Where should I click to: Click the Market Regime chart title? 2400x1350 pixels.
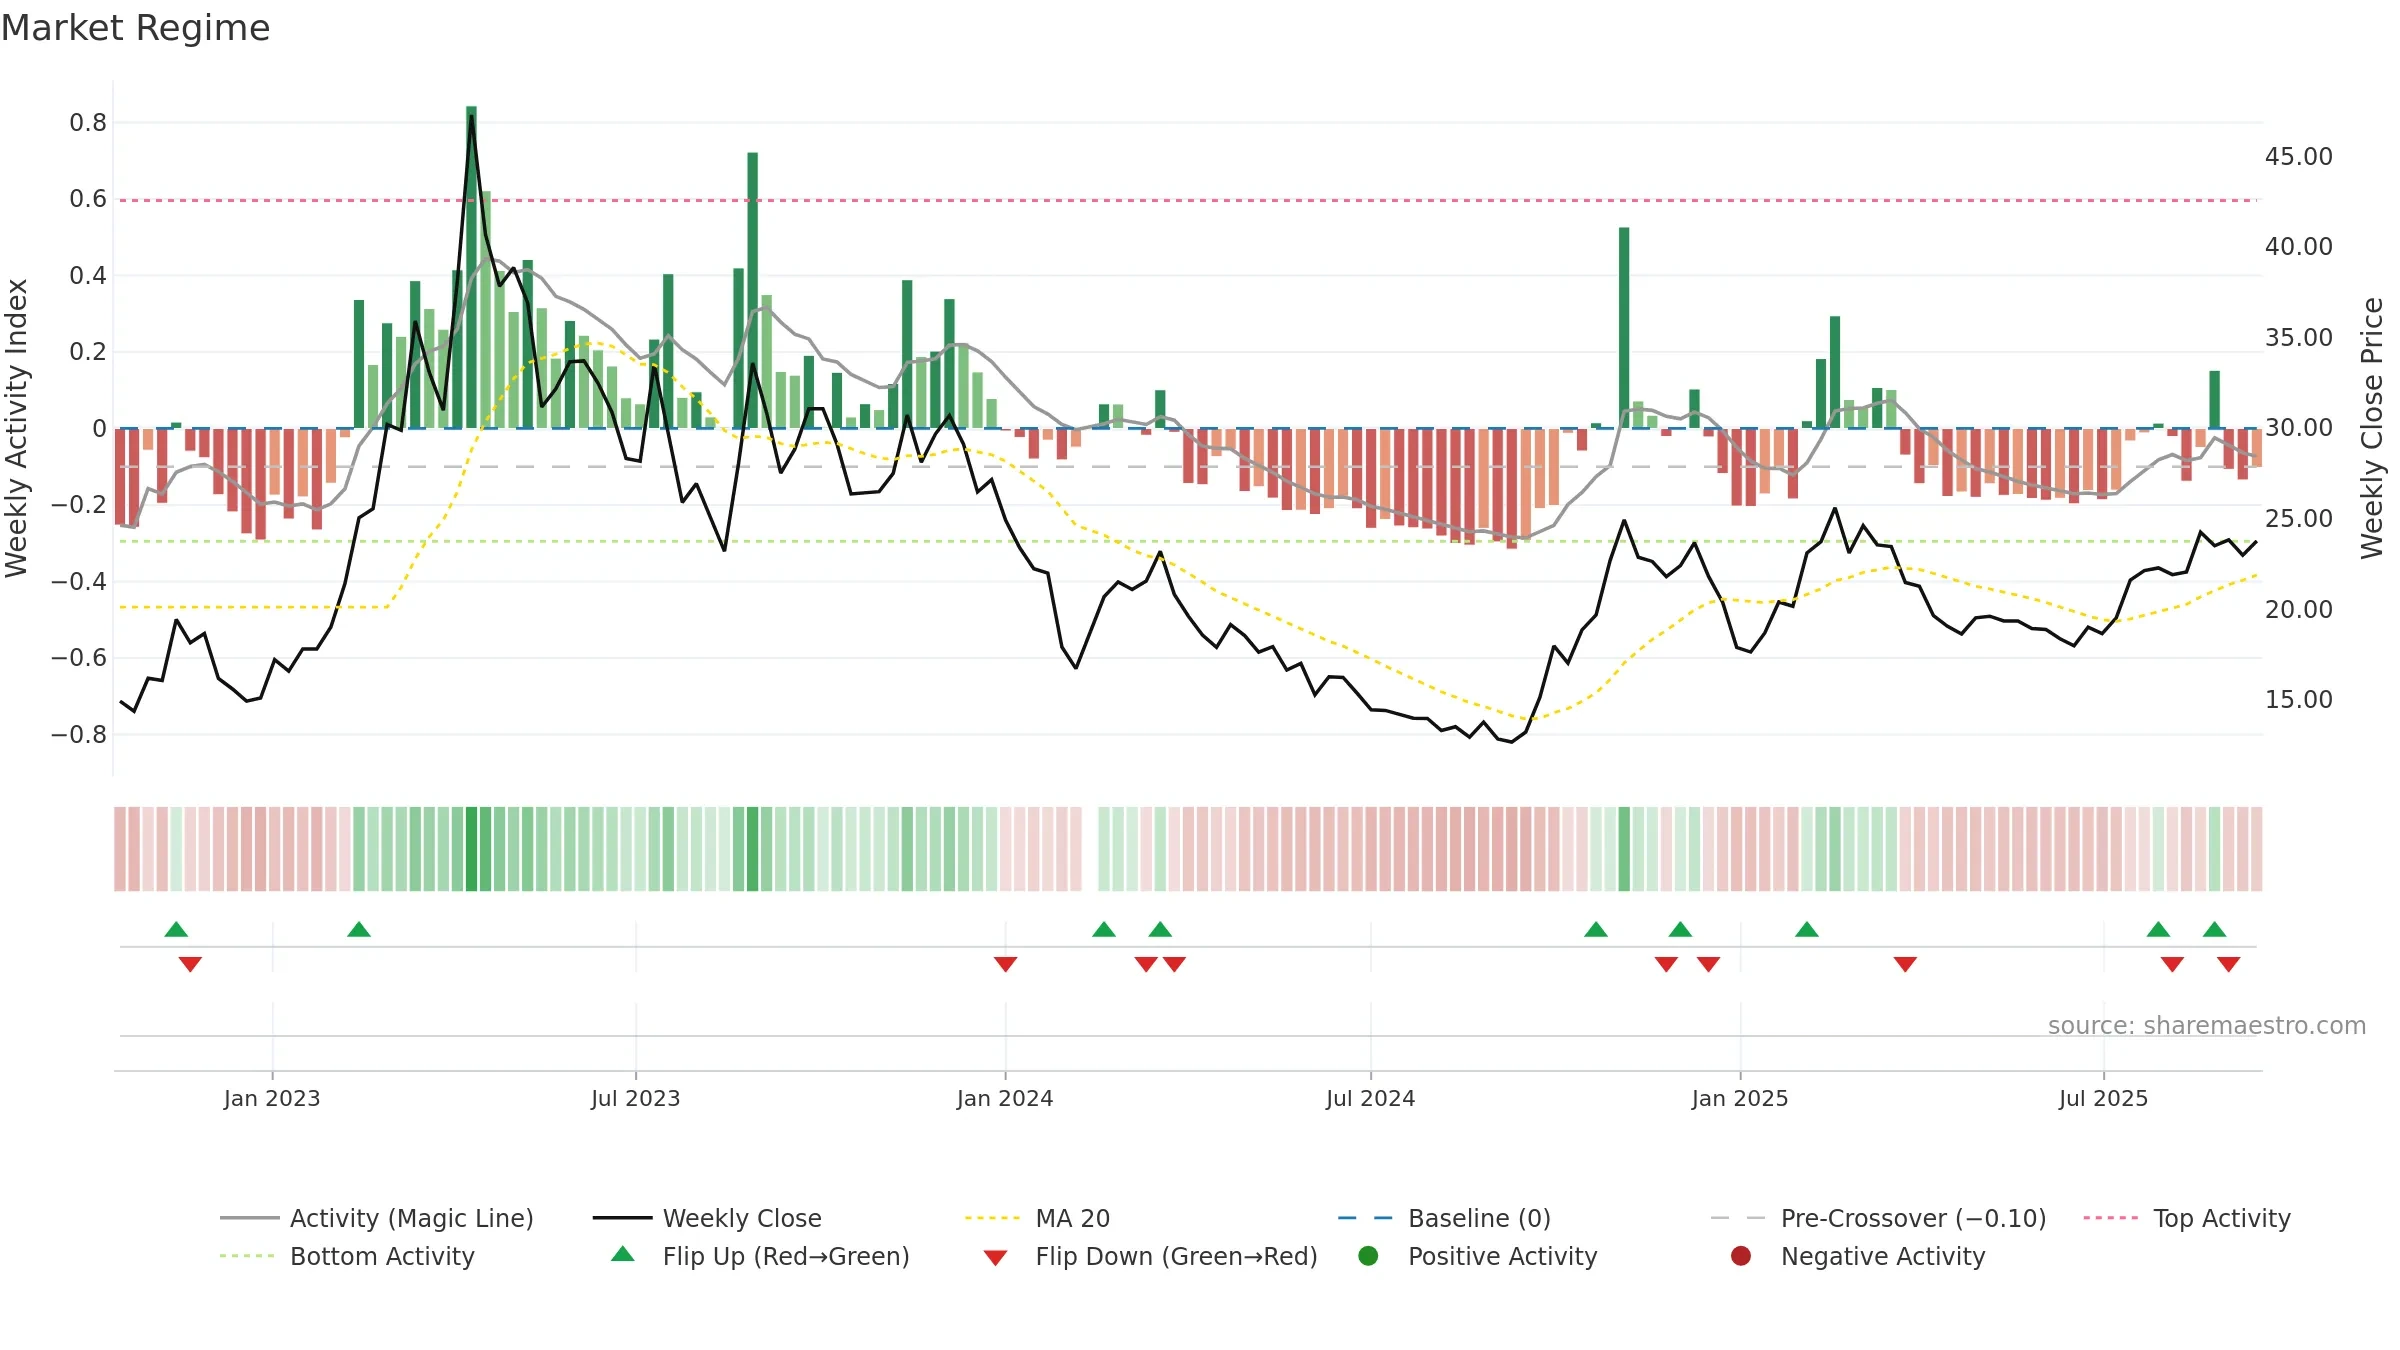135,28
